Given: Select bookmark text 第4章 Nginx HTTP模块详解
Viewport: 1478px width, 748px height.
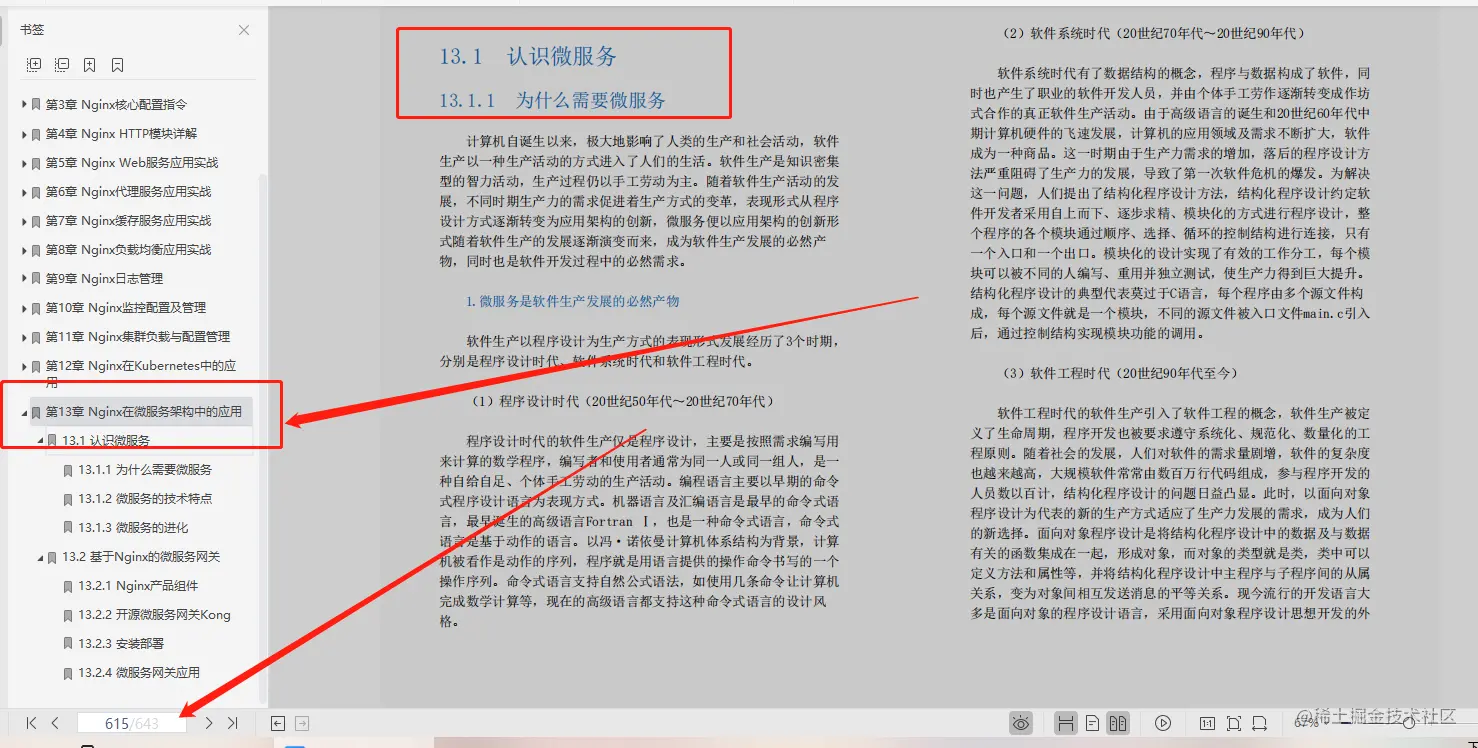Looking at the screenshot, I should [x=121, y=133].
